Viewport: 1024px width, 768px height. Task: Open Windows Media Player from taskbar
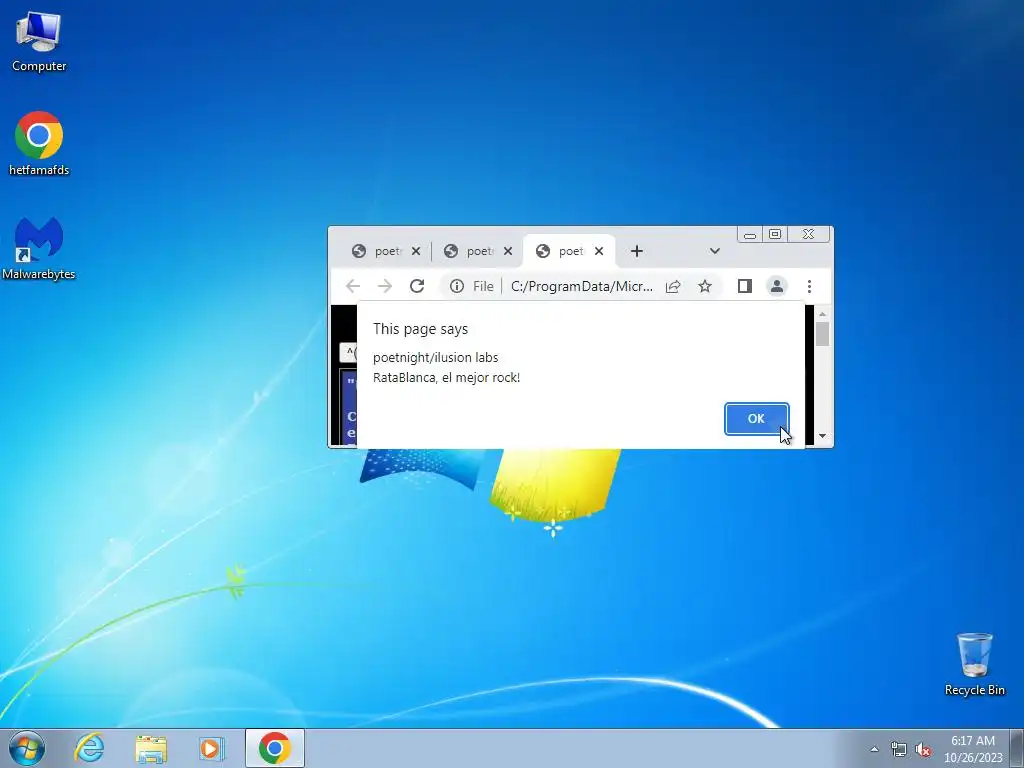(x=212, y=748)
